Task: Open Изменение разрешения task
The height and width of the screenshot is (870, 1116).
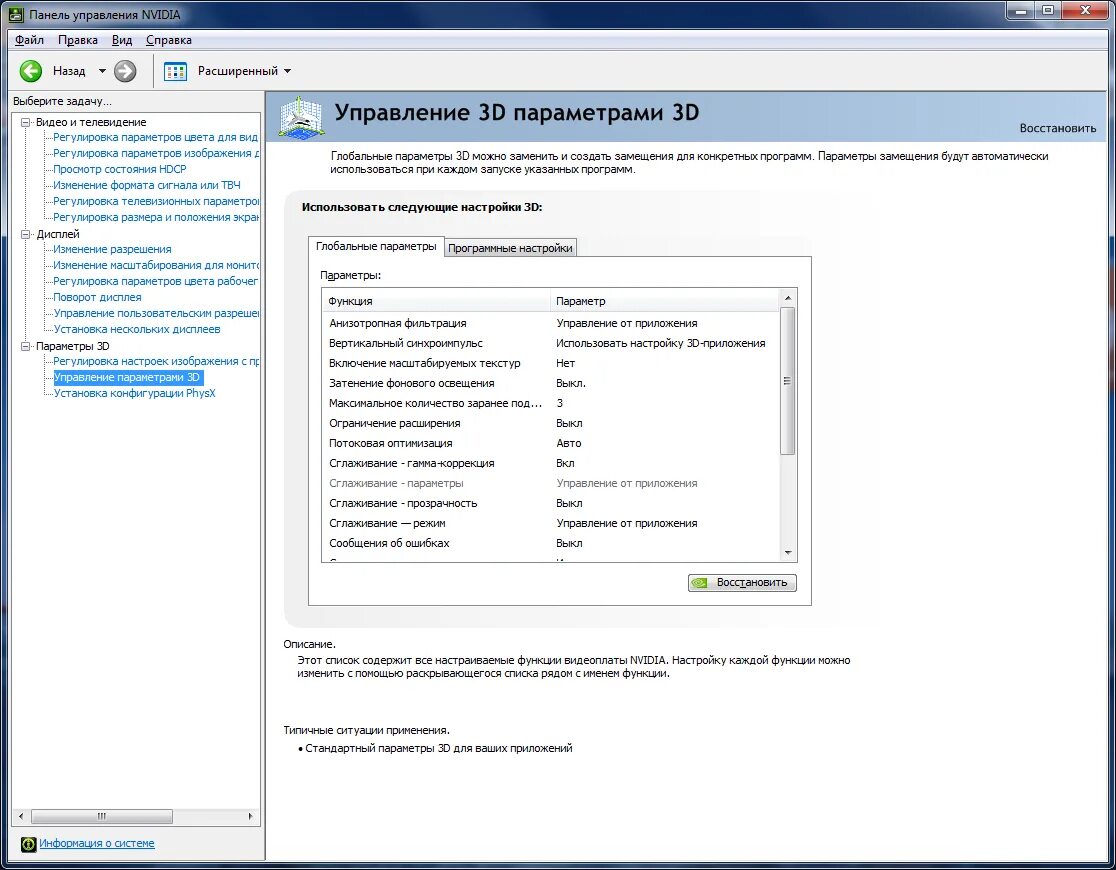Action: click(x=112, y=249)
